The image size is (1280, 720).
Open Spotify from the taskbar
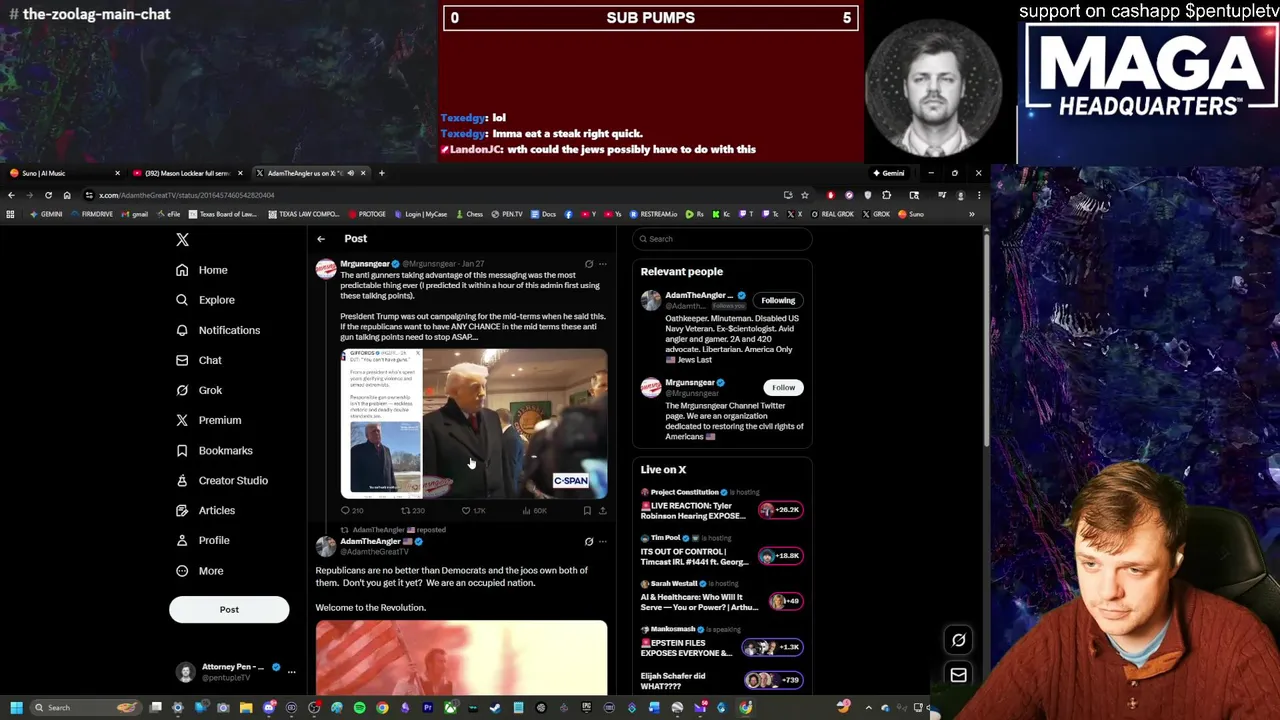[x=359, y=708]
